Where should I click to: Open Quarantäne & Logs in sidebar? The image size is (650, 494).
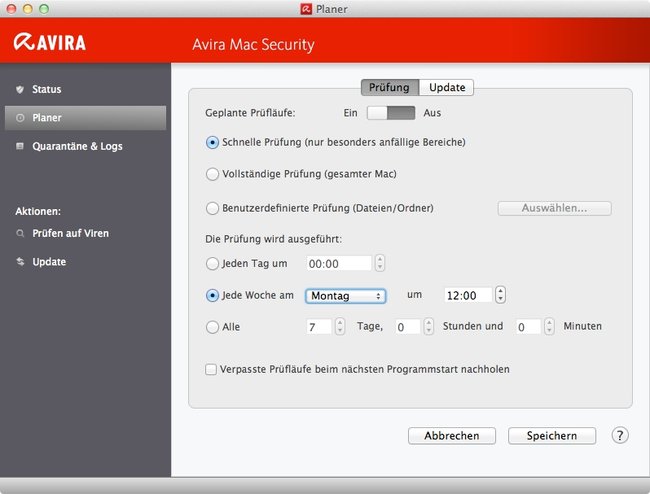pyautogui.click(x=85, y=146)
